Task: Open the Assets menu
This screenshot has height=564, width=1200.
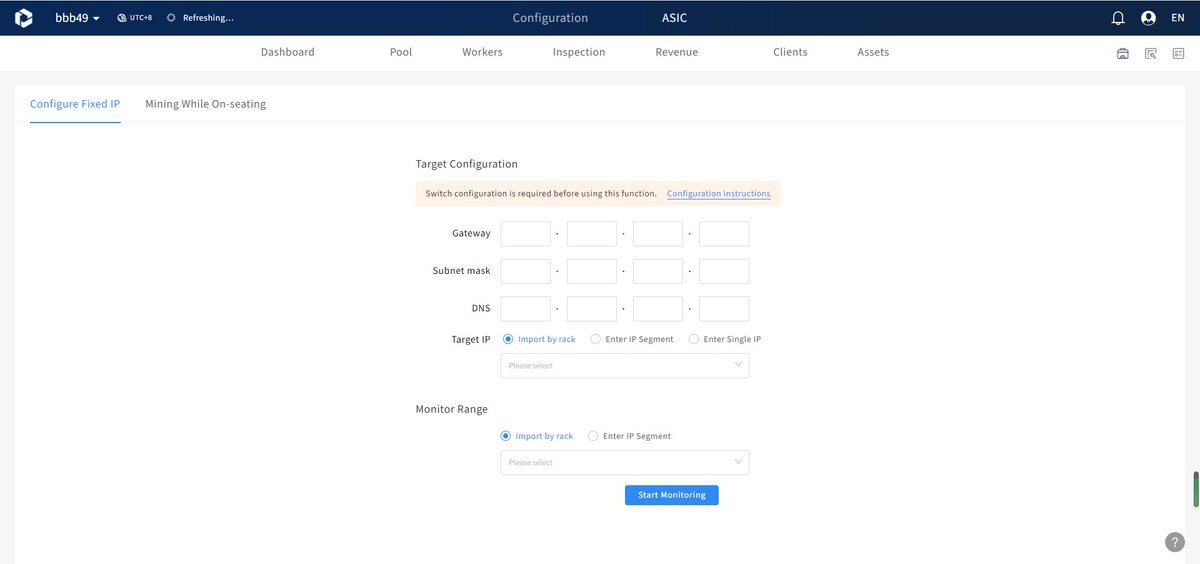Action: pyautogui.click(x=873, y=52)
